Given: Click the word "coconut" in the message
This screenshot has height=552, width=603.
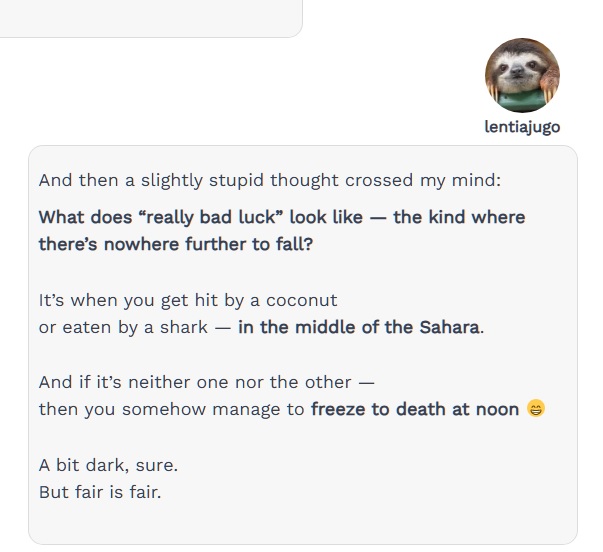Looking at the screenshot, I should 303,300.
